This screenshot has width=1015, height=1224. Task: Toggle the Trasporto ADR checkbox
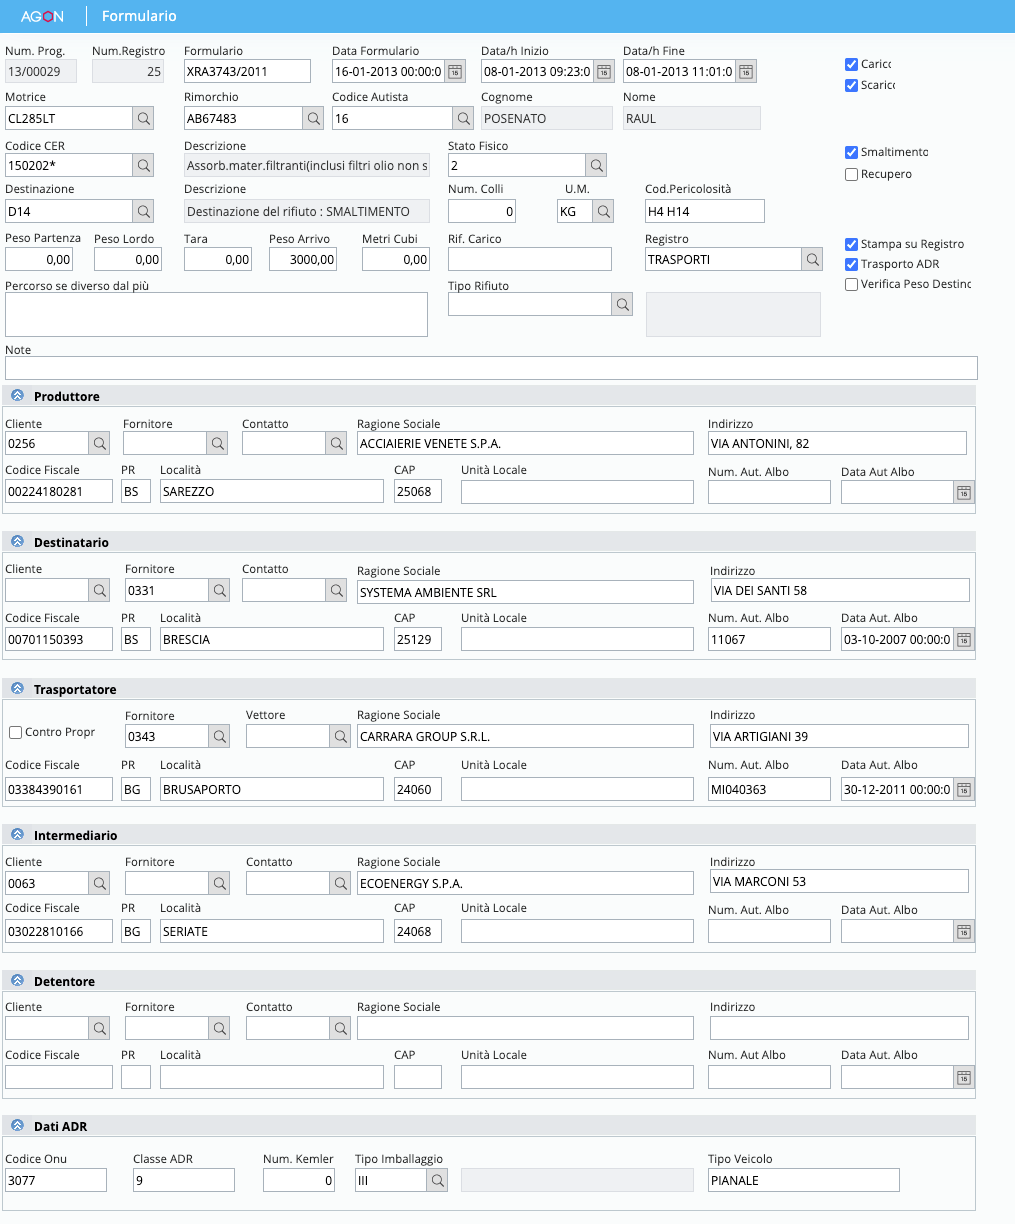pyautogui.click(x=852, y=264)
